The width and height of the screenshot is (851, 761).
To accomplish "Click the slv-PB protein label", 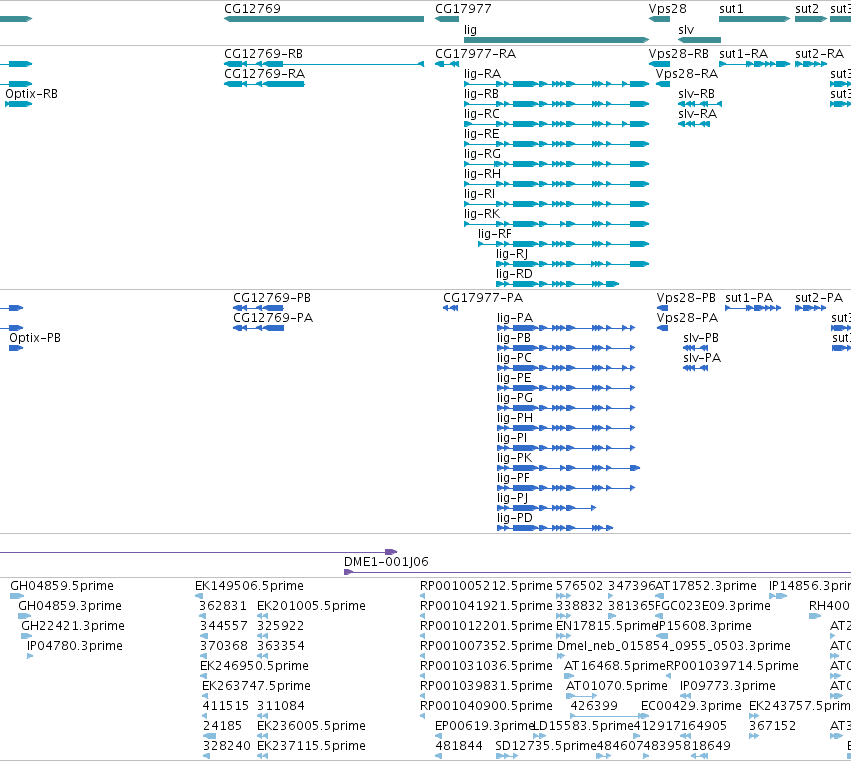I will tap(701, 338).
